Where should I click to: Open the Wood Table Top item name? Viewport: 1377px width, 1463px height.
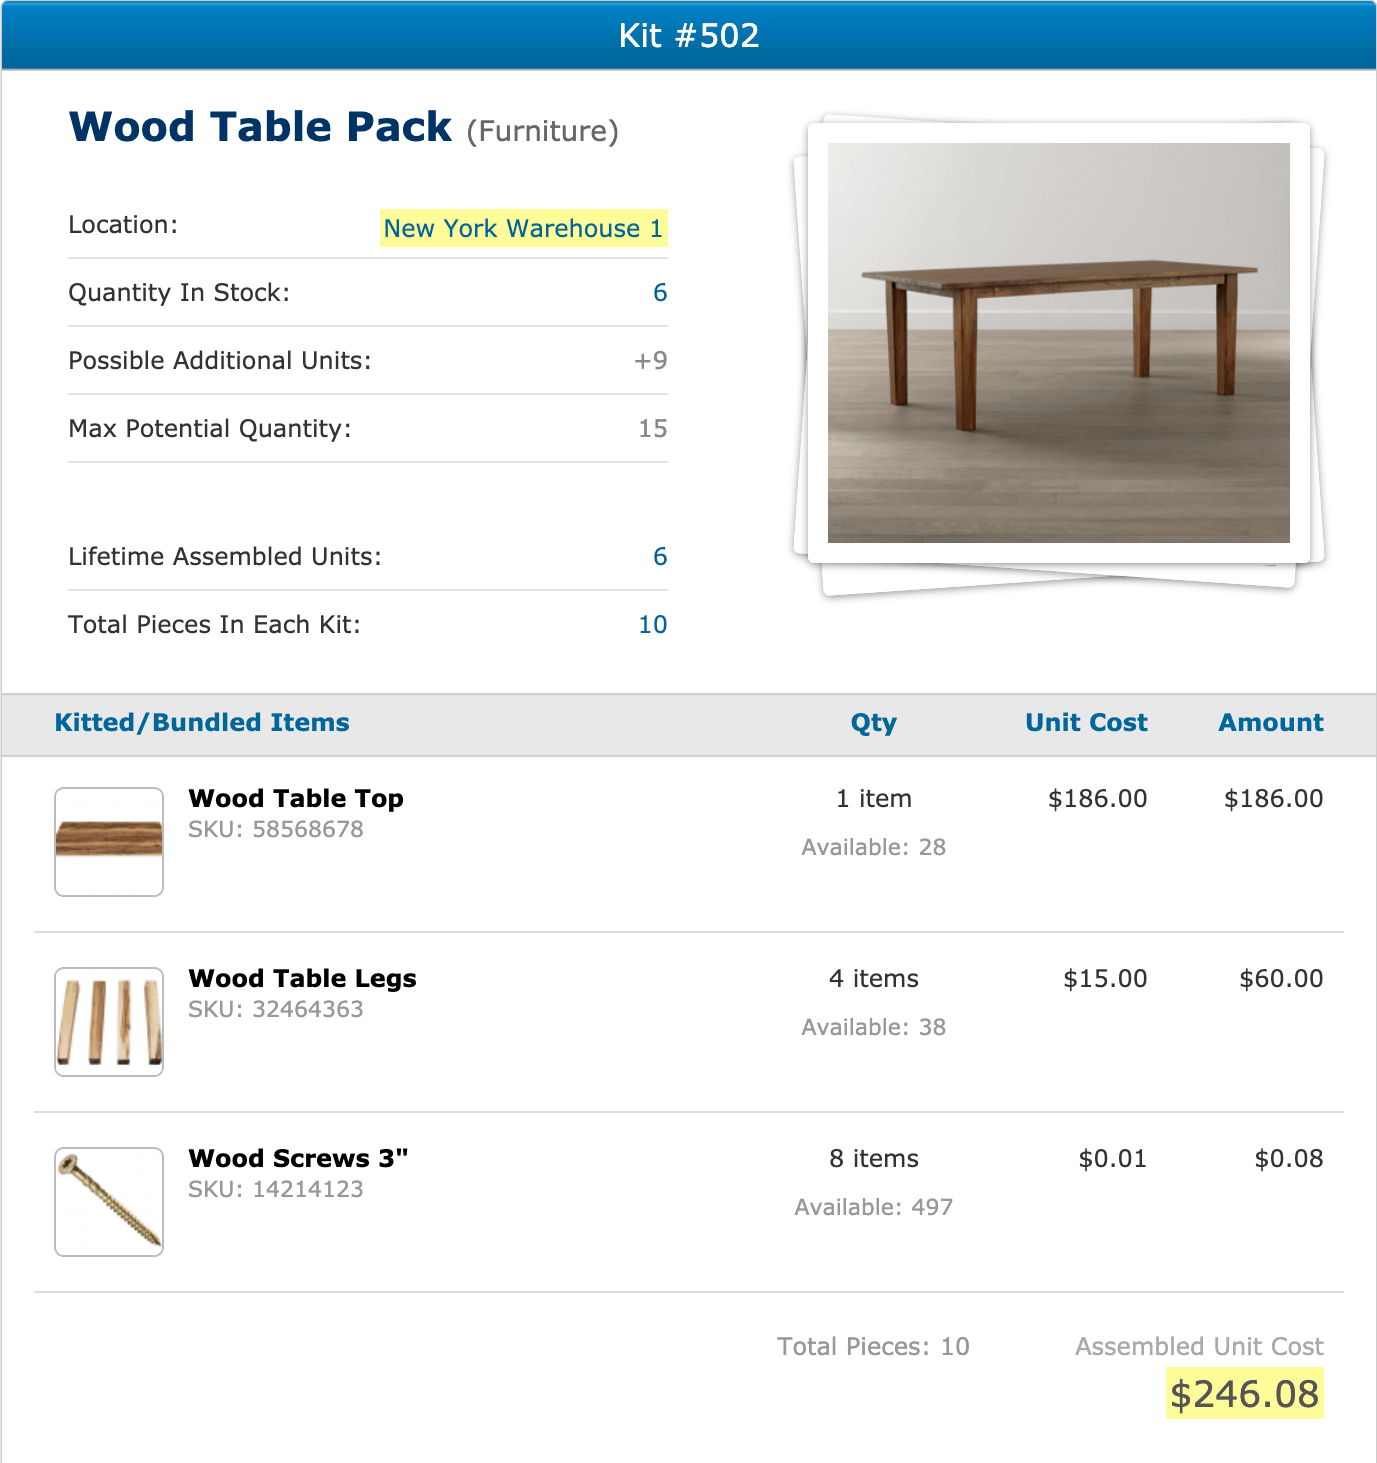(x=296, y=799)
